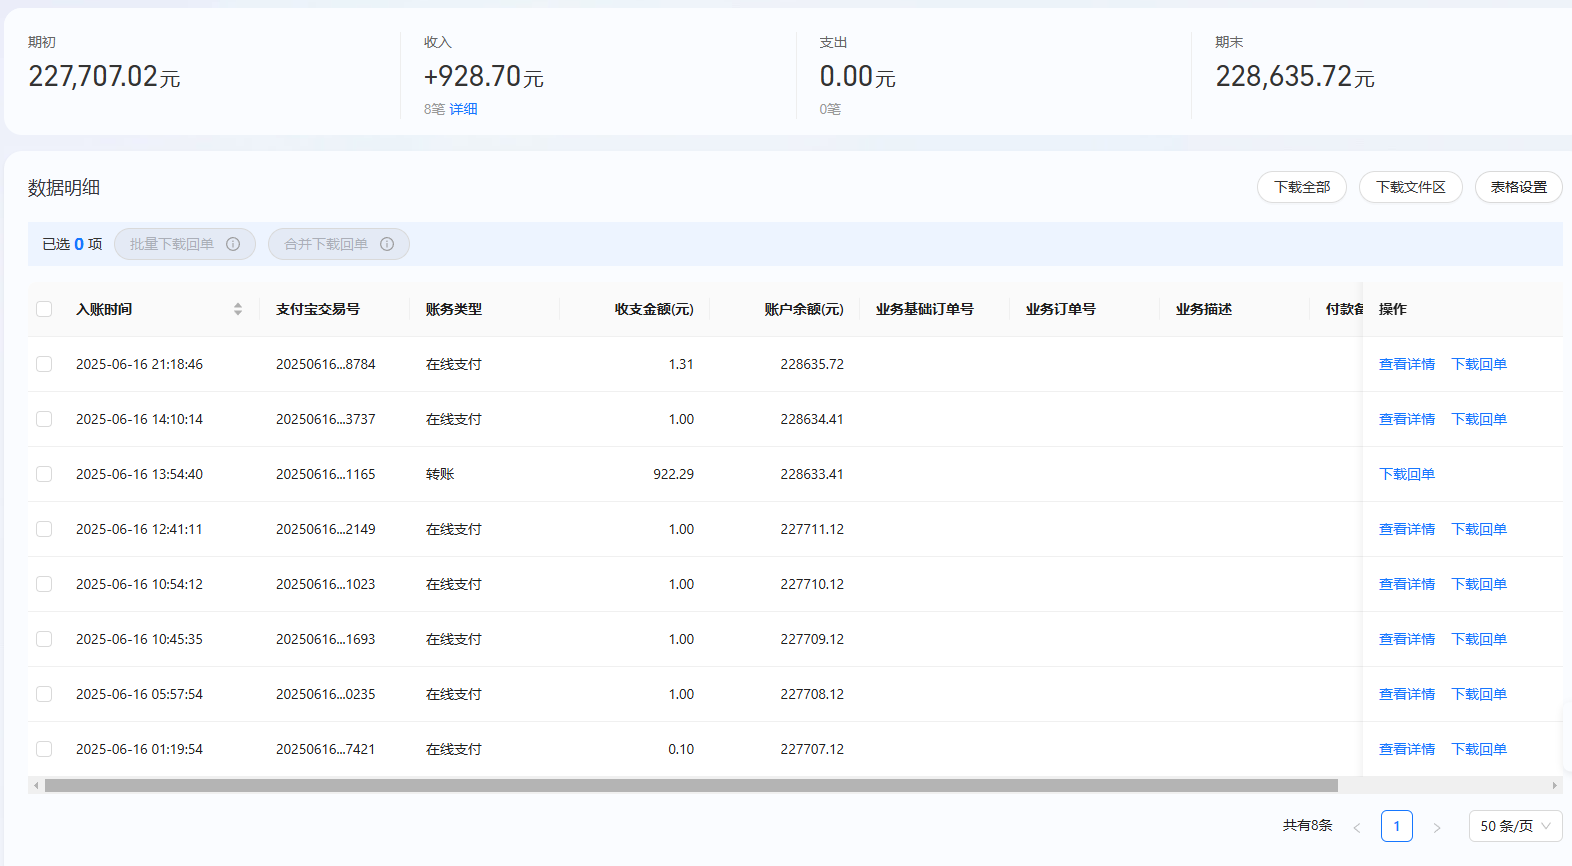
Task: Check the 转账 row with amount 922.29
Action: pos(44,474)
